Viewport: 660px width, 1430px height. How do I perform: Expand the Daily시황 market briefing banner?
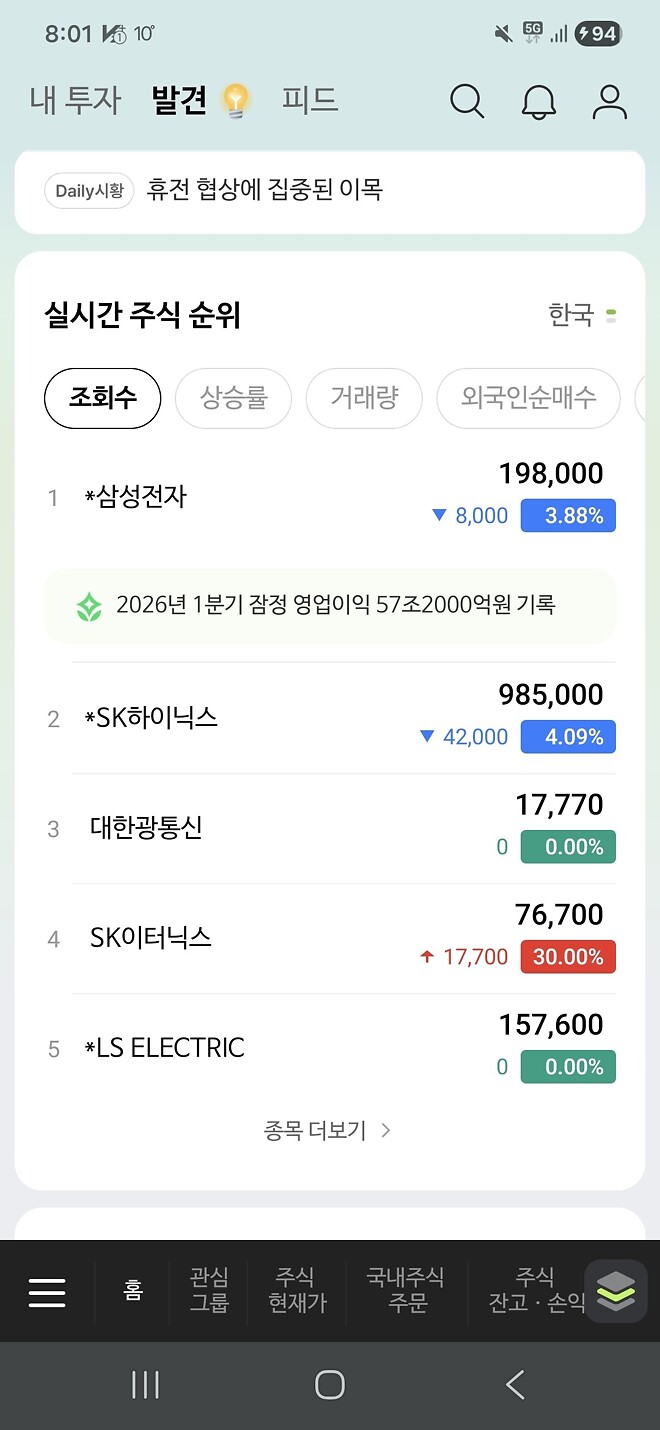(x=330, y=190)
